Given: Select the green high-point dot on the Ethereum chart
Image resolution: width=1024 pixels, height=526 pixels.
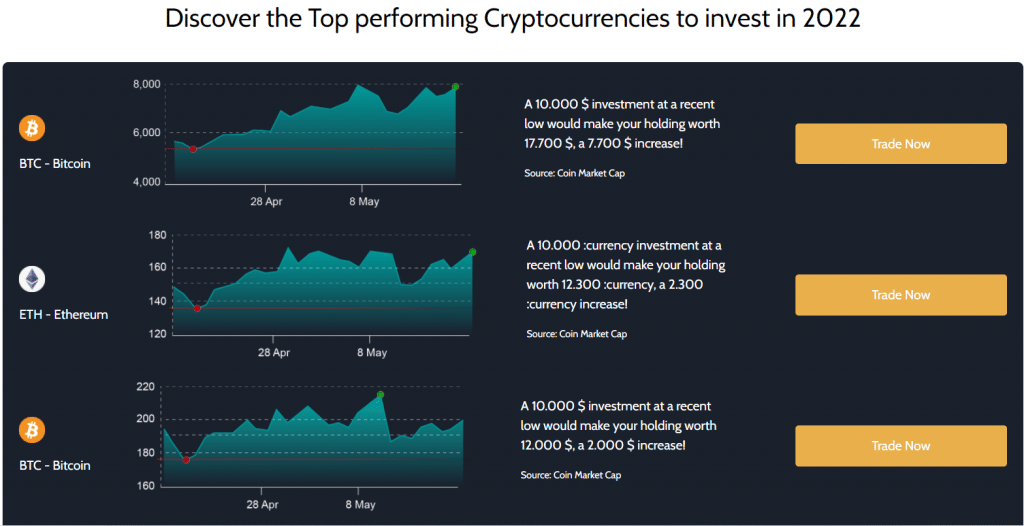Looking at the screenshot, I should click(x=472, y=252).
